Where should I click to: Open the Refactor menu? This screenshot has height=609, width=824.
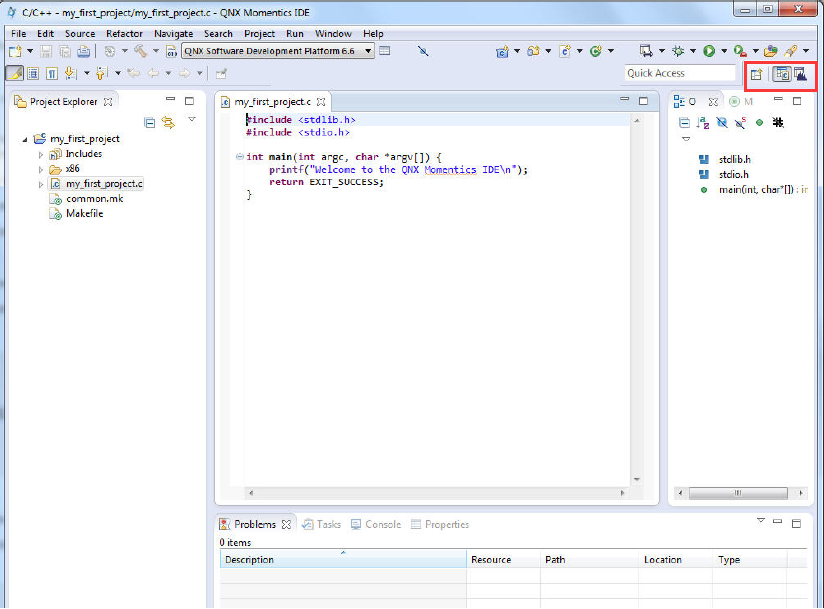coord(124,34)
